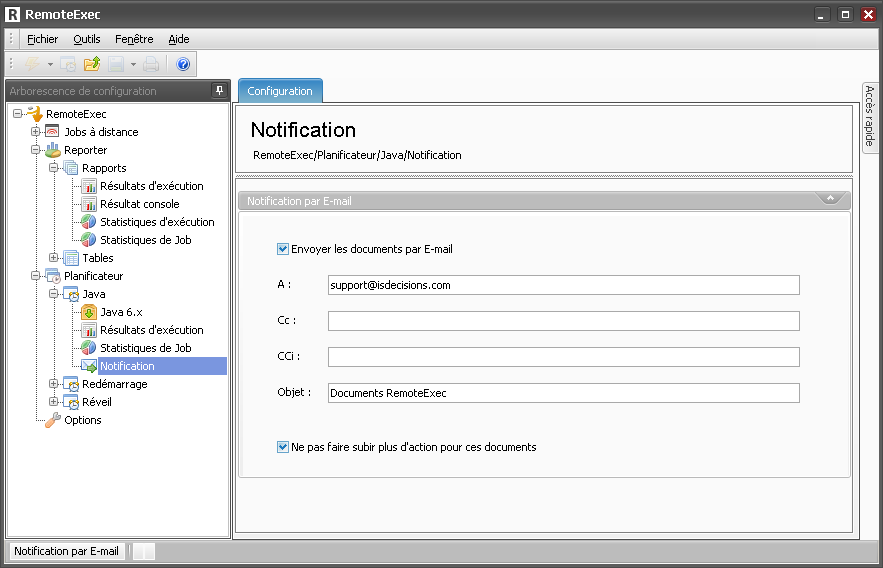This screenshot has height=568, width=883.
Task: Open the Fichier menu
Action: pyautogui.click(x=42, y=39)
